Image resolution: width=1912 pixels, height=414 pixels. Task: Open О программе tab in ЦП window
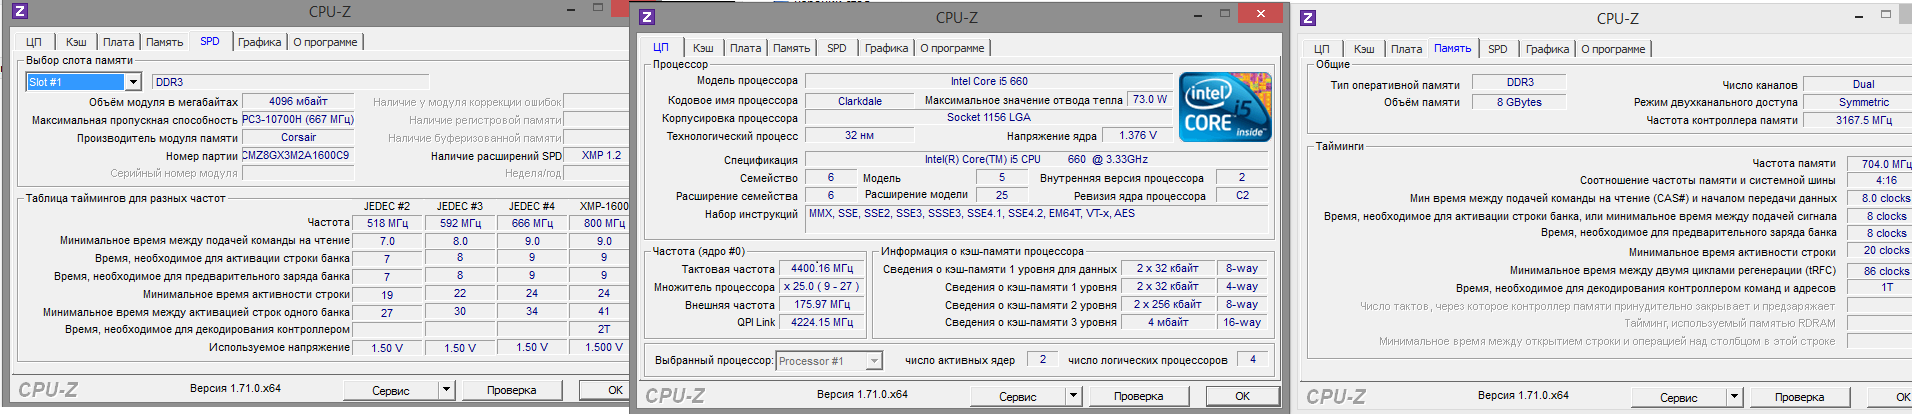(952, 48)
